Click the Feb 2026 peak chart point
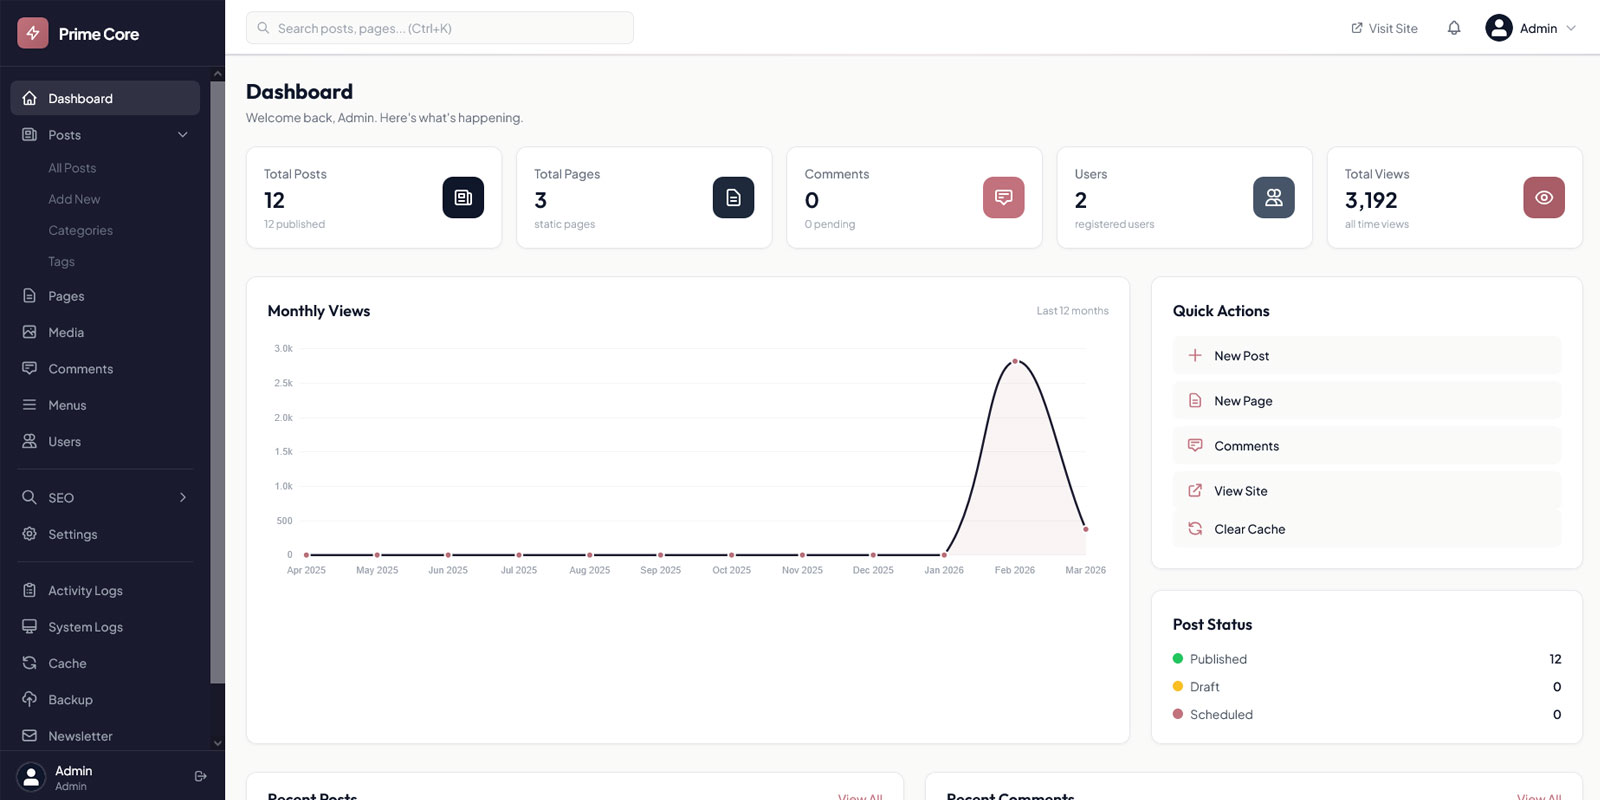 (x=1015, y=361)
